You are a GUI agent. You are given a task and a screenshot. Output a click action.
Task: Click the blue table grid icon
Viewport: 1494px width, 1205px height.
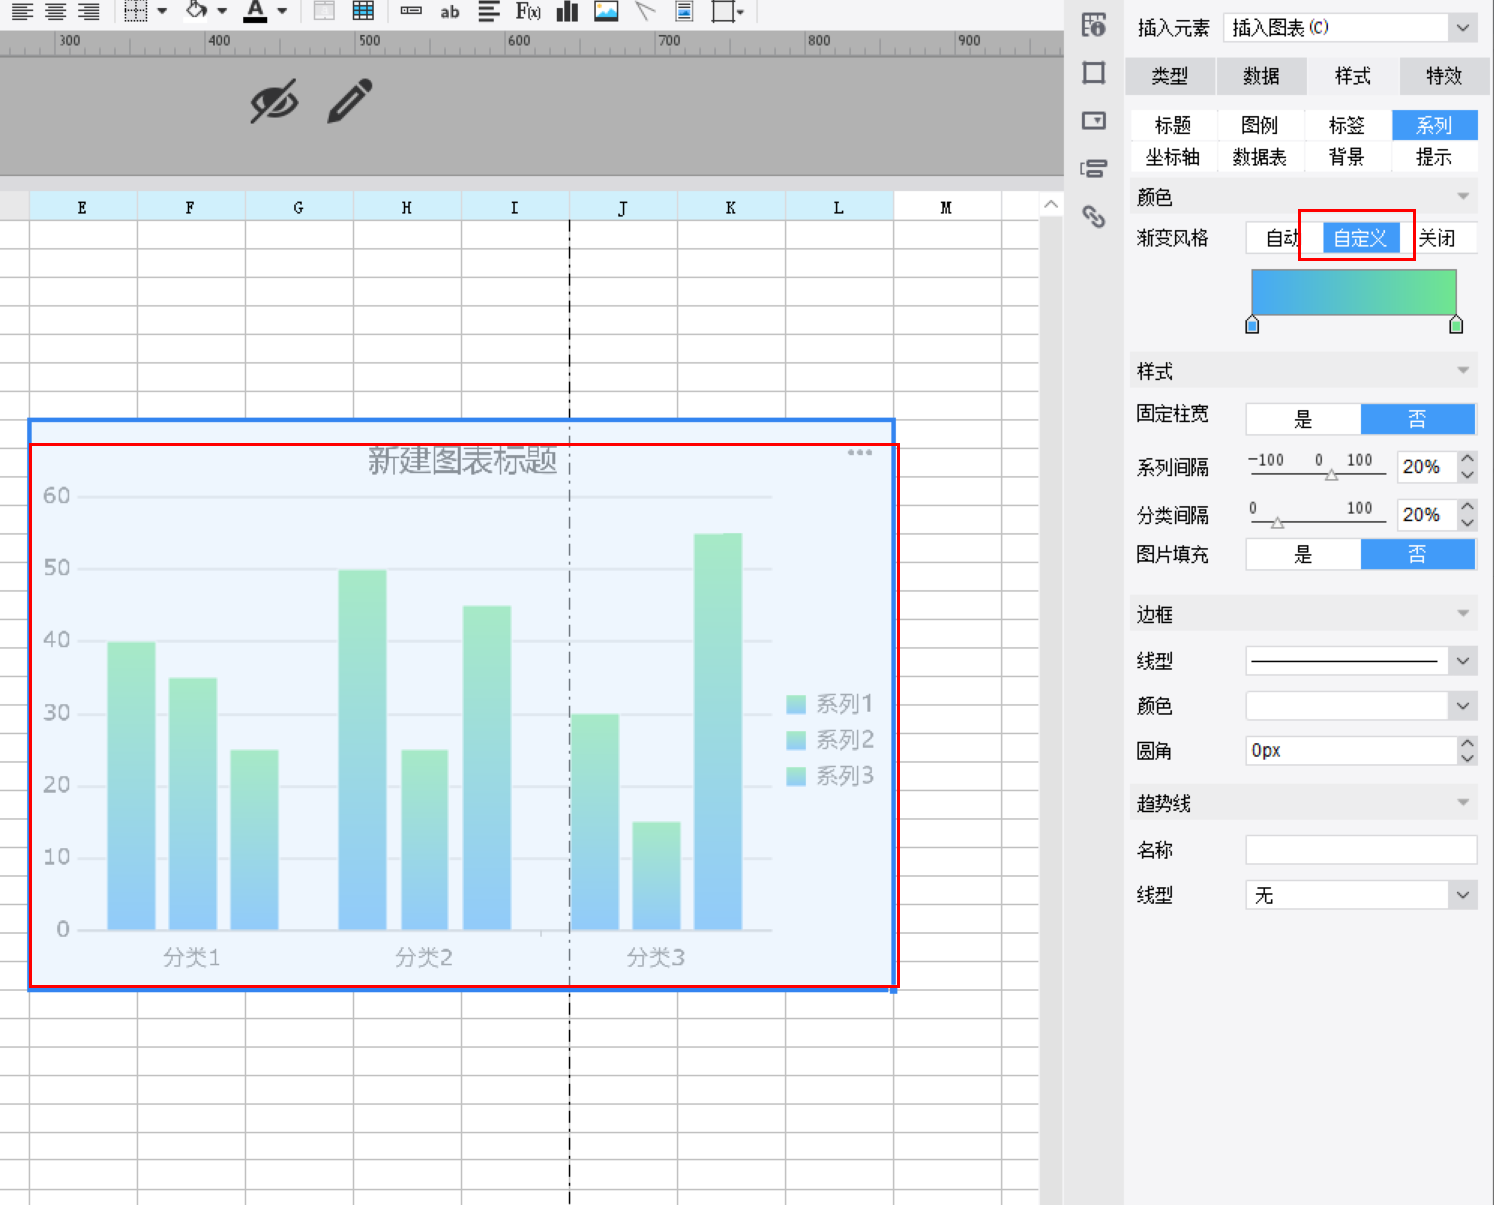coord(363,11)
